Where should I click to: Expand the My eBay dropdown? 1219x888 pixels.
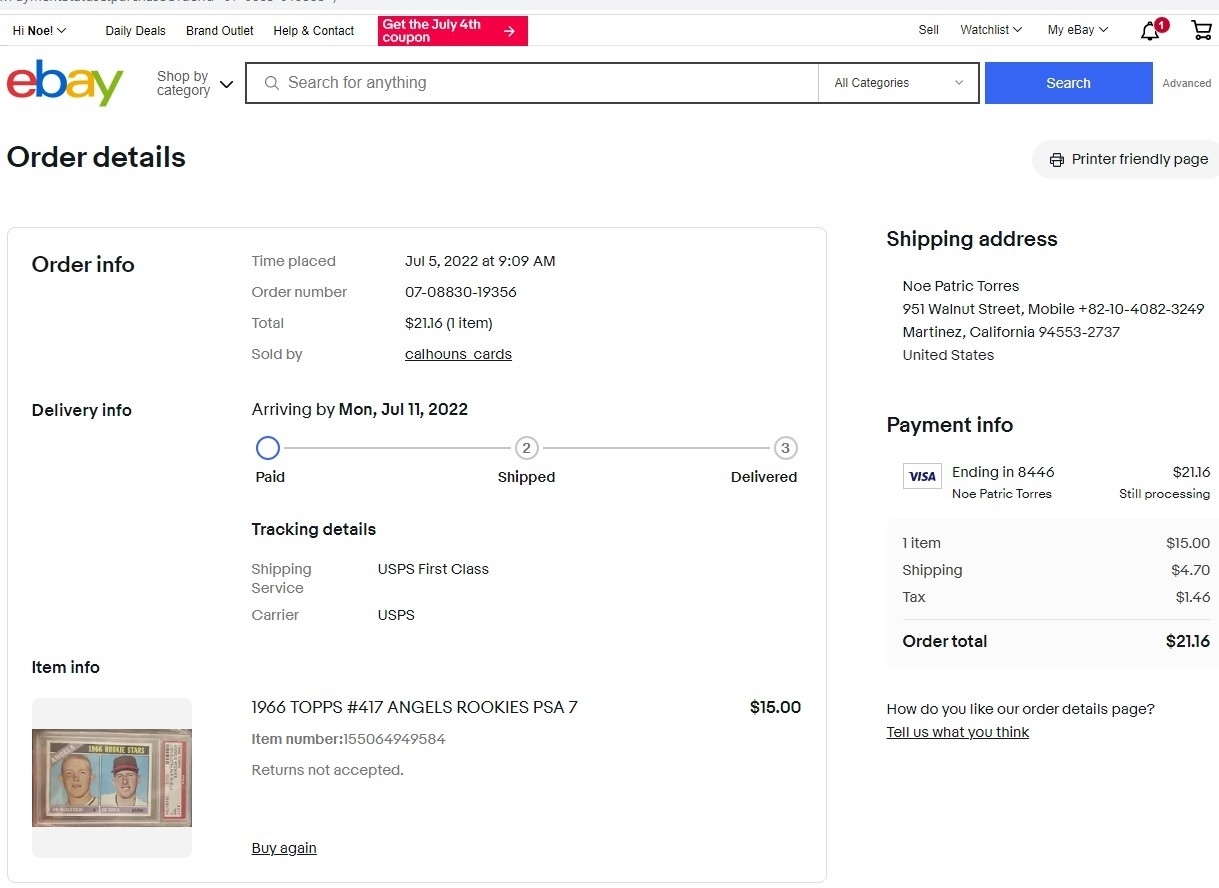1078,30
